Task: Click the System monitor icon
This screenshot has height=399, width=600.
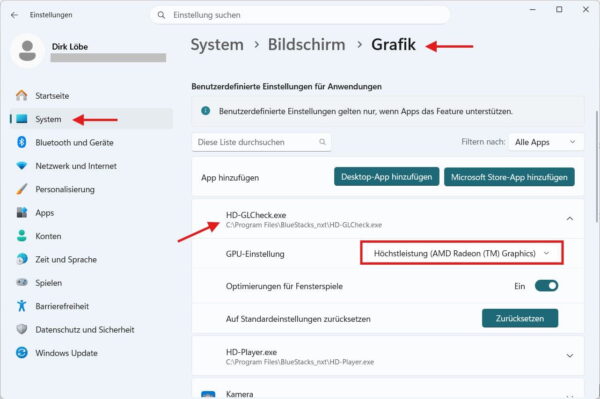Action: [21, 119]
